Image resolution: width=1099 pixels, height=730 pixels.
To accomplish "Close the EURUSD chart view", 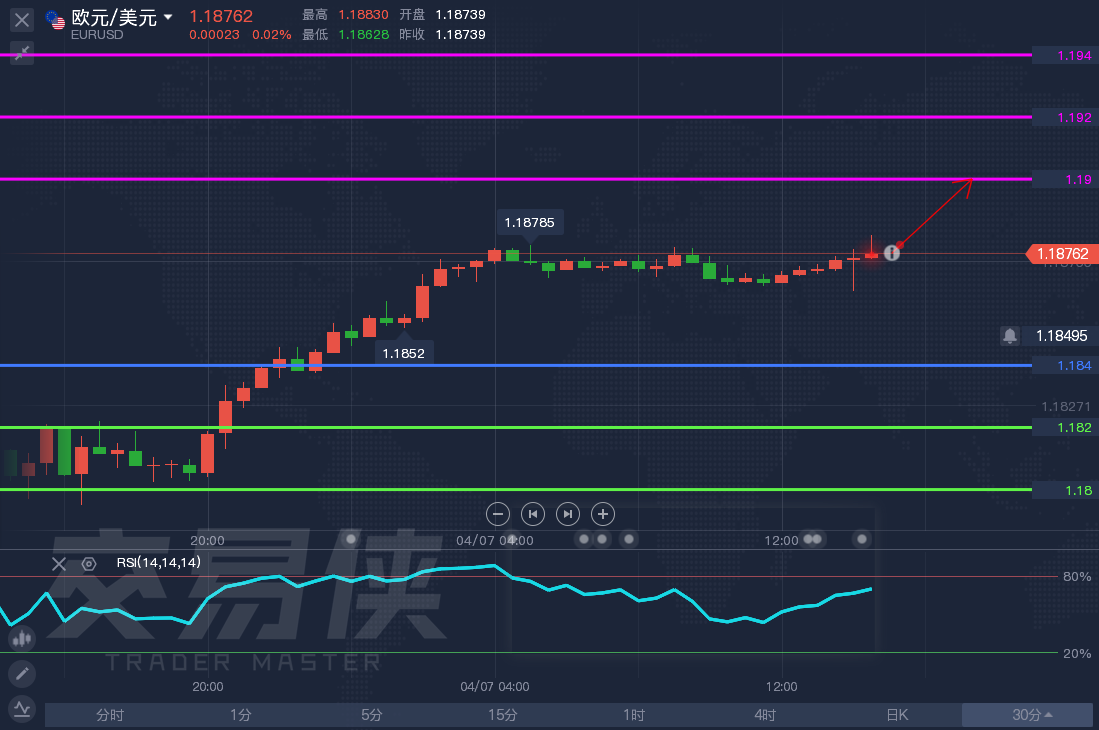I will pos(22,20).
